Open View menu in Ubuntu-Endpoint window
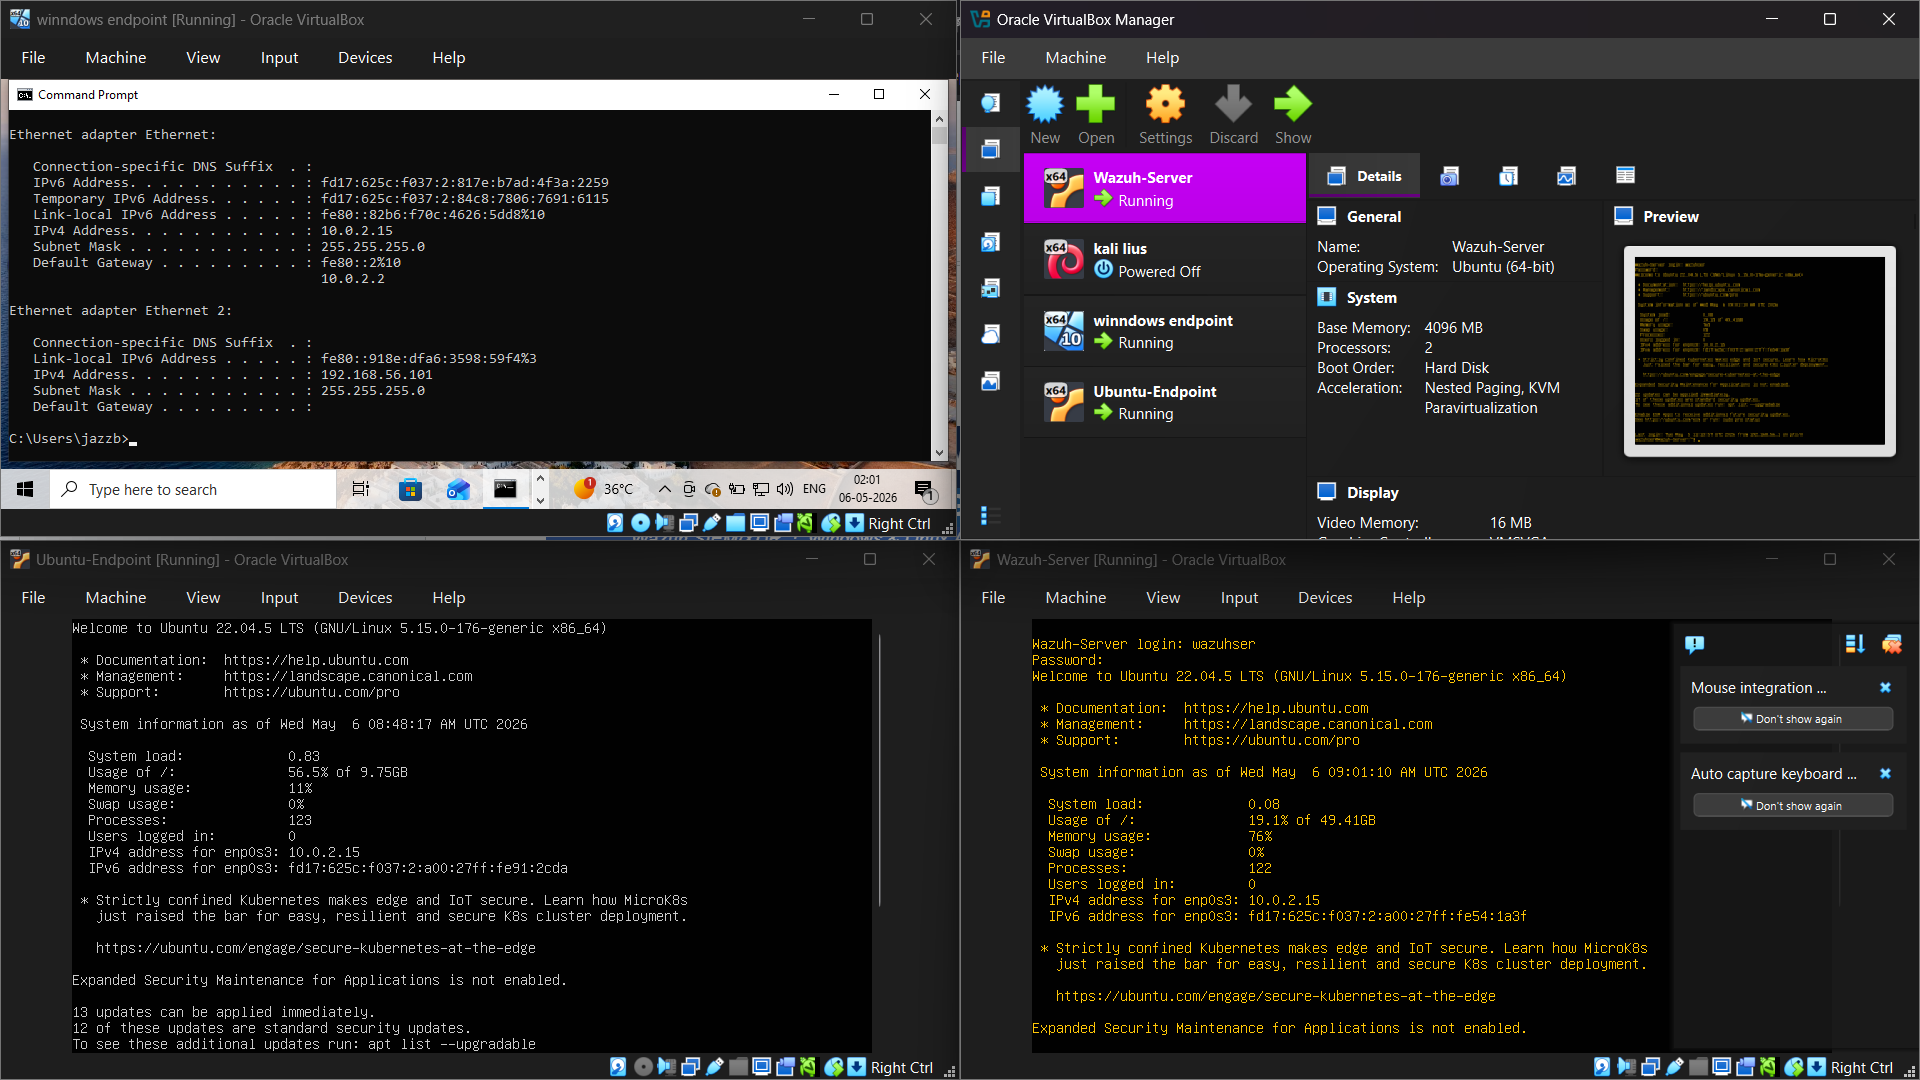The height and width of the screenshot is (1080, 1920). pyautogui.click(x=203, y=598)
